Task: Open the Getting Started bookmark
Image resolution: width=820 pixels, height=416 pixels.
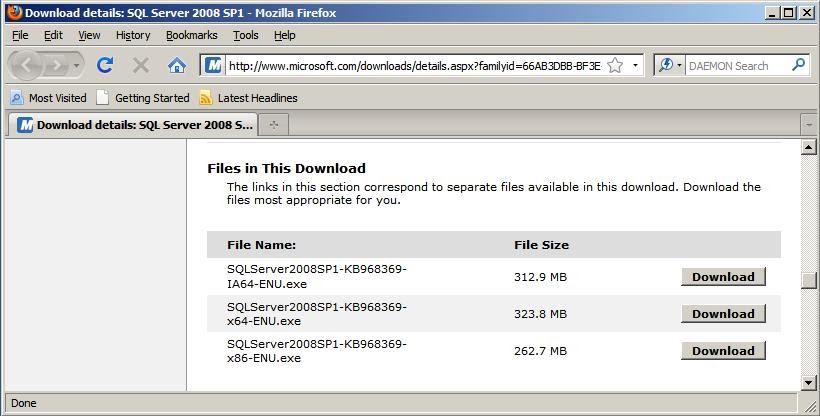Action: [143, 98]
